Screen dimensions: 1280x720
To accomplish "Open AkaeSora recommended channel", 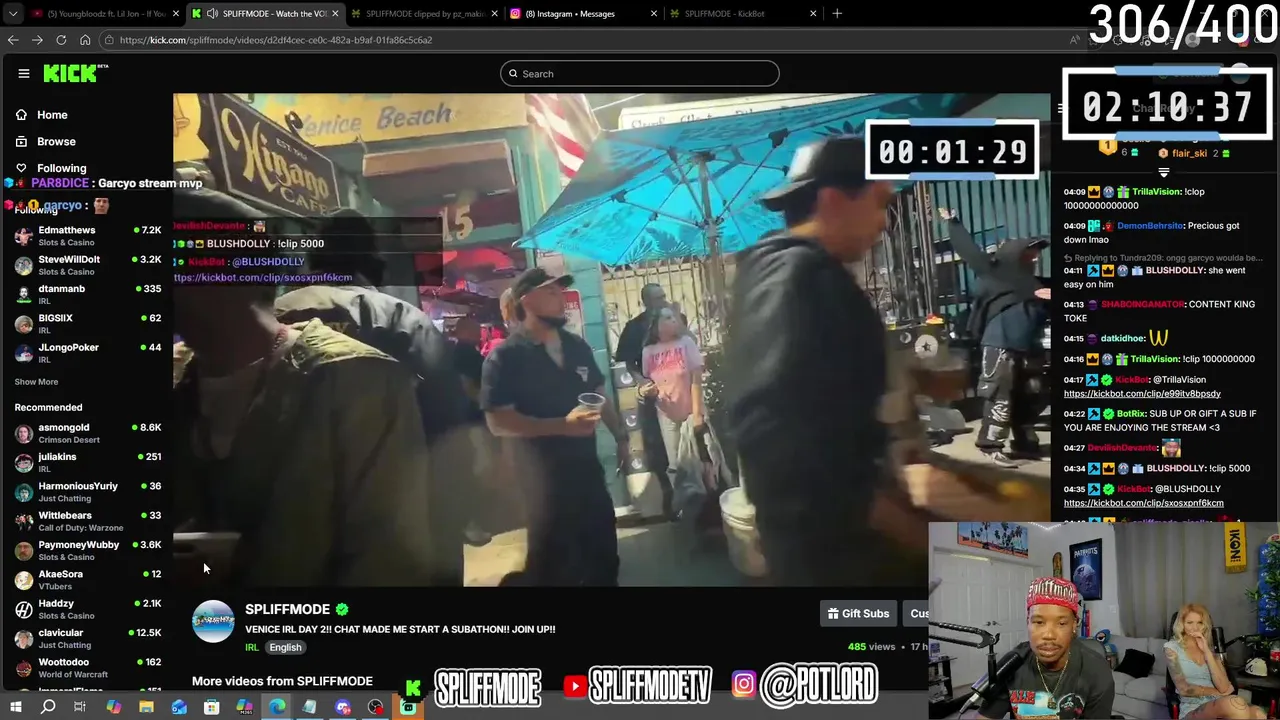I will (88, 579).
